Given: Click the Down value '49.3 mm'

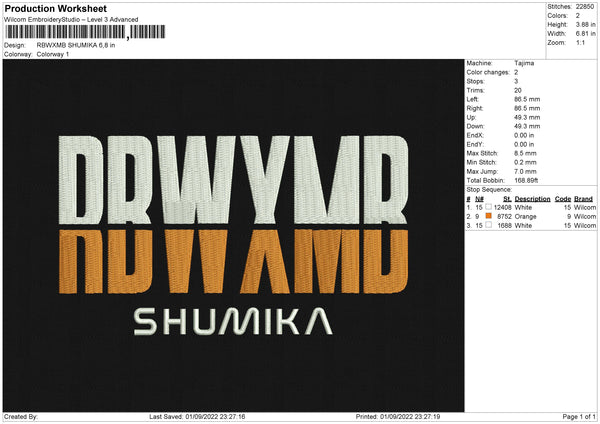Looking at the screenshot, I should [527, 126].
